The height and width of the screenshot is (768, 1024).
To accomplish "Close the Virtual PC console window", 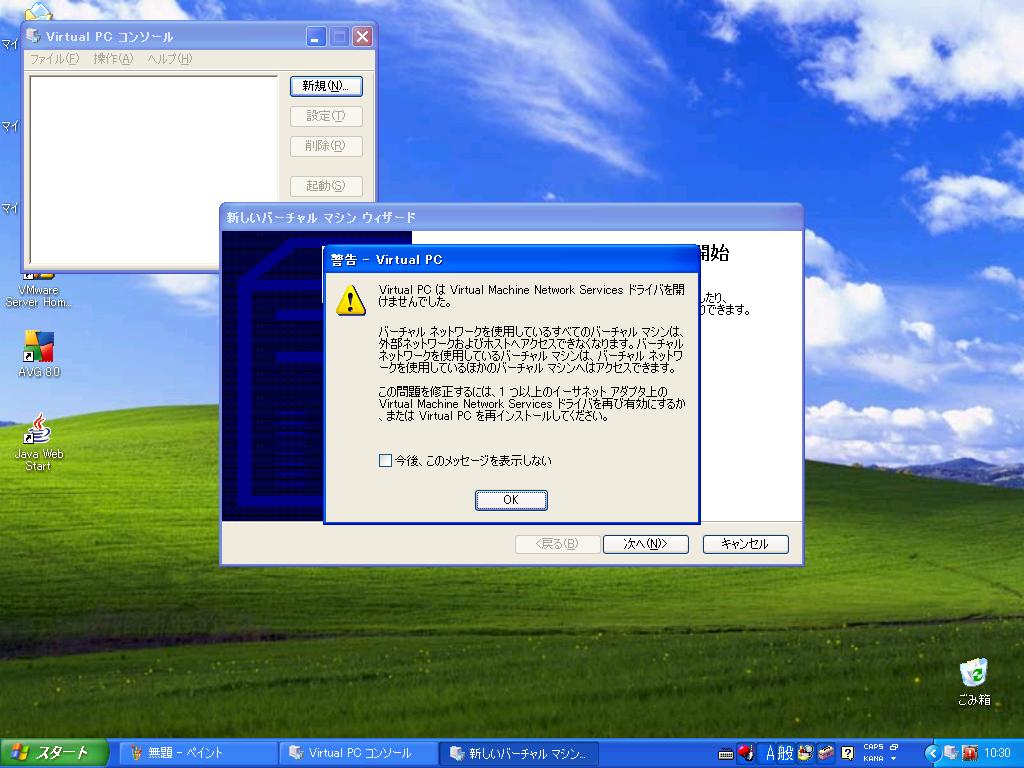I will point(362,37).
